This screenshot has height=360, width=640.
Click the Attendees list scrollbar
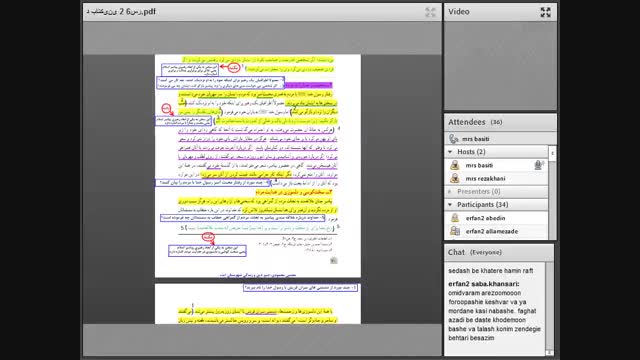pyautogui.click(x=552, y=193)
